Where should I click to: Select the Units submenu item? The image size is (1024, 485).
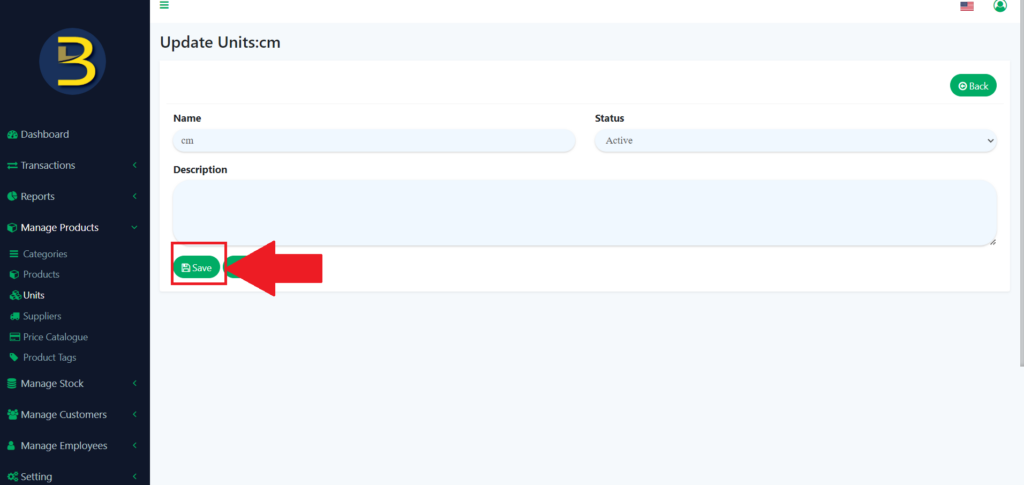pyautogui.click(x=33, y=295)
